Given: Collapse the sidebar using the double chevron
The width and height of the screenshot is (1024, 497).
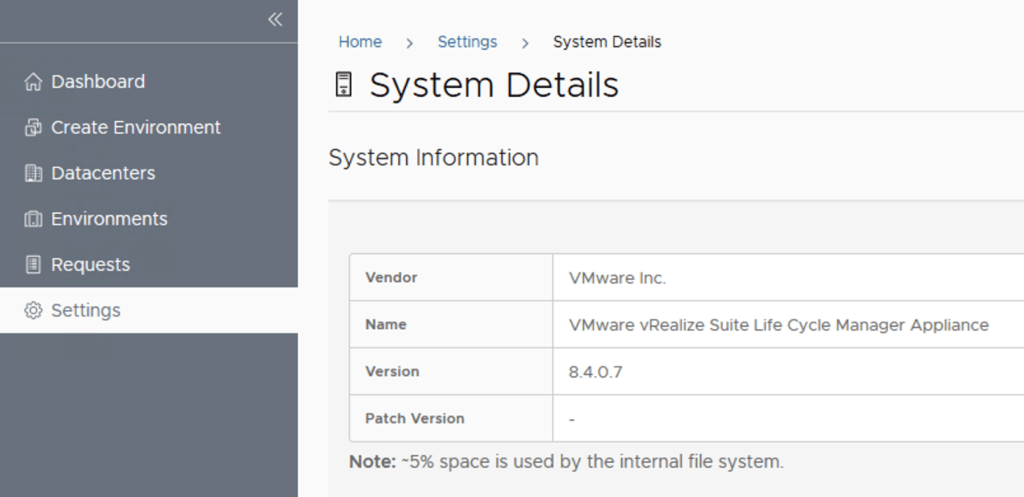Looking at the screenshot, I should (275, 20).
